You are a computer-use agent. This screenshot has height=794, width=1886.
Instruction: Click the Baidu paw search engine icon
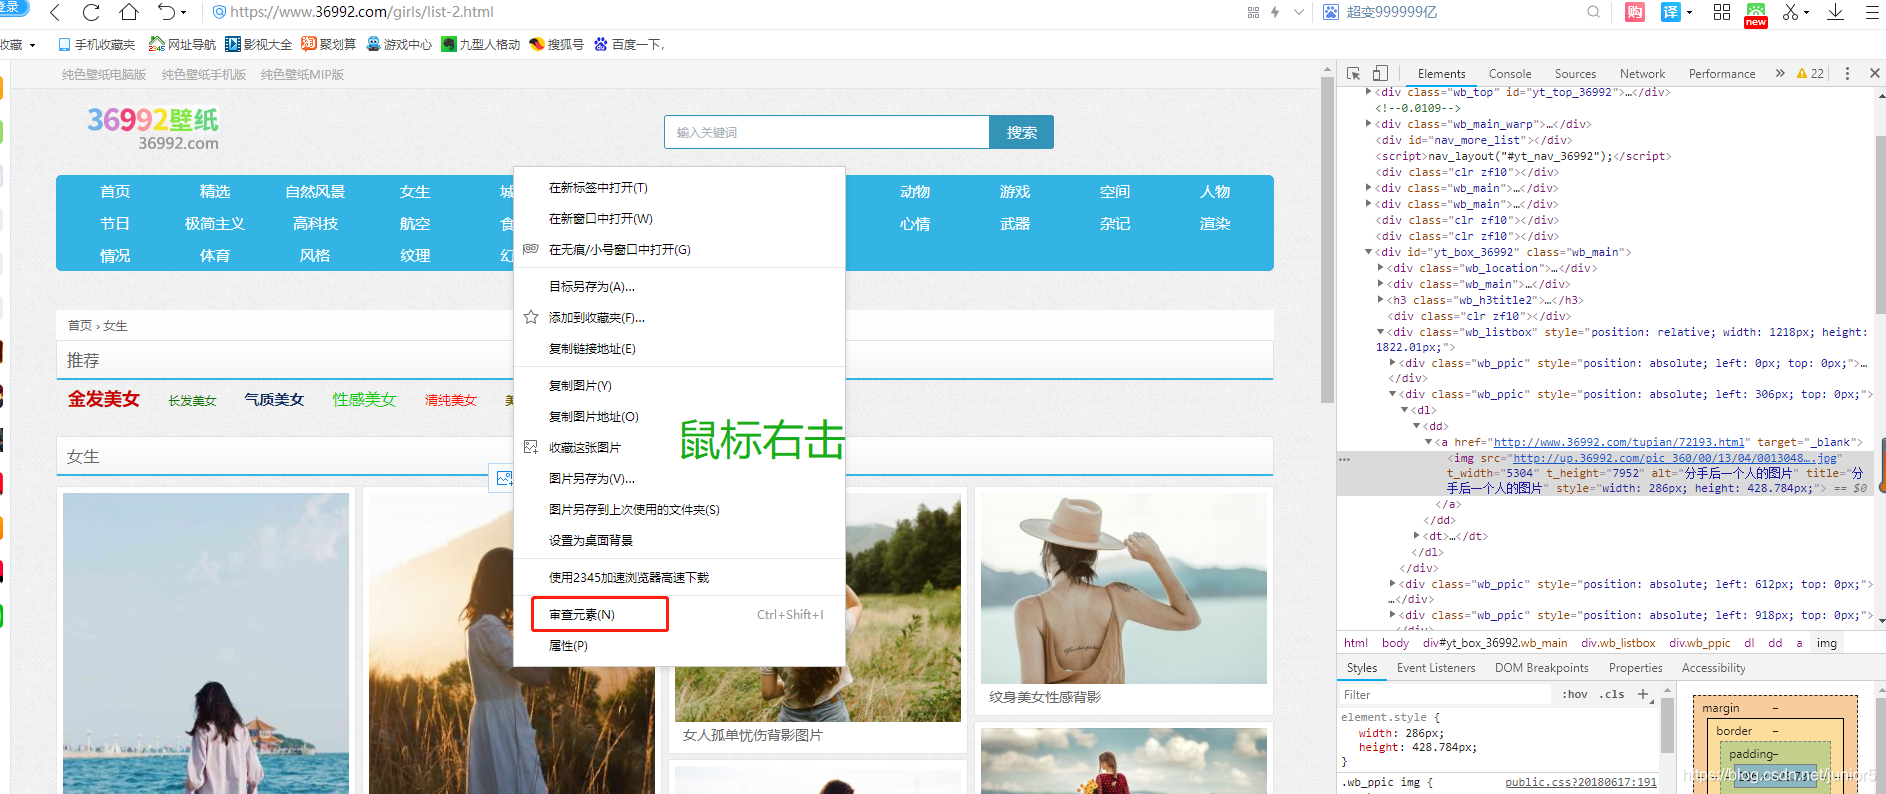coord(1331,12)
